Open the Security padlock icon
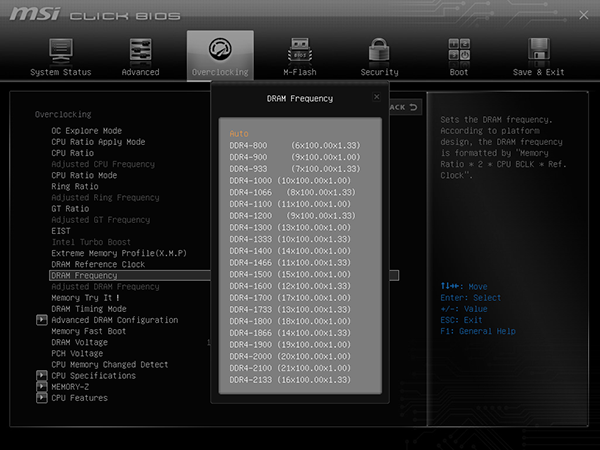This screenshot has width=600, height=450. click(379, 50)
